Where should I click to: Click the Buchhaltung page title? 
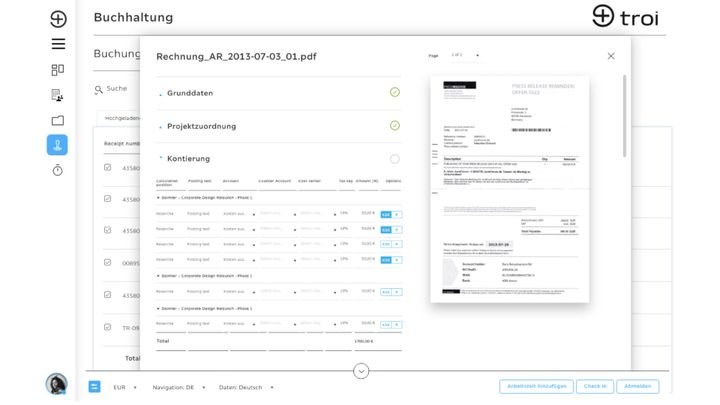click(134, 17)
